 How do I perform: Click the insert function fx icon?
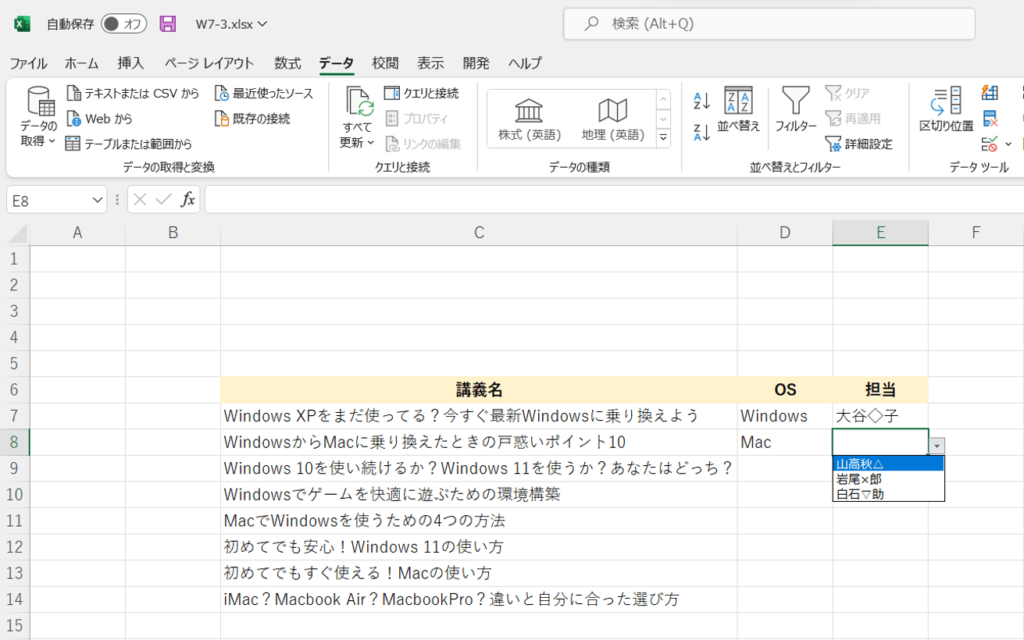tap(188, 199)
